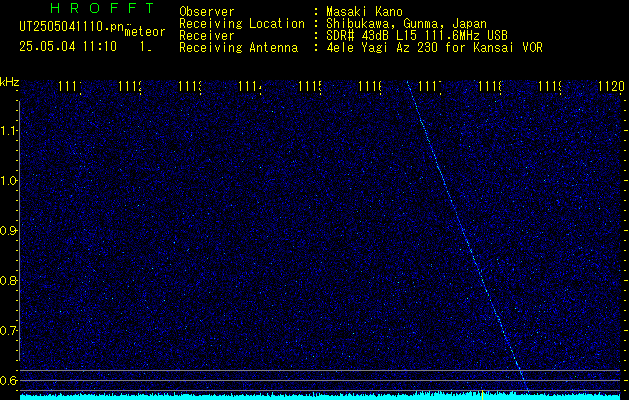This screenshot has height=400, width=629.
Task: Click time marker 1117 on top axis
Action: [x=430, y=86]
